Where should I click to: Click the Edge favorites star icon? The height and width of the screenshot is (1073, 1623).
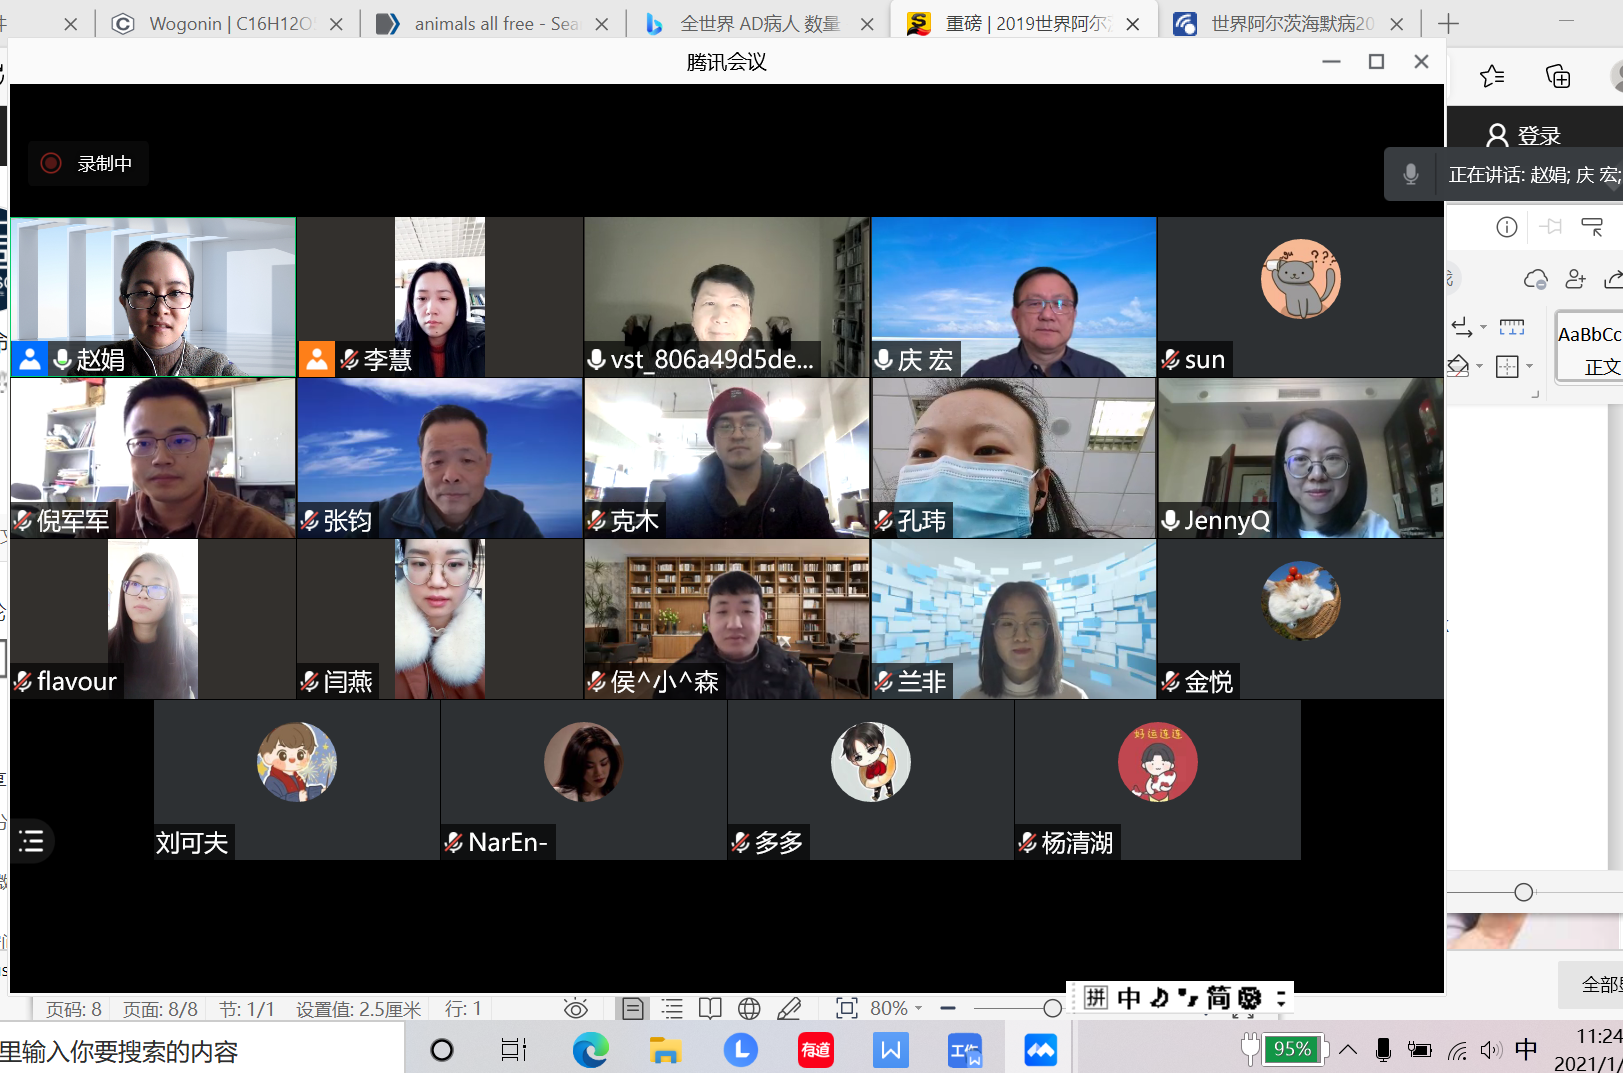click(1492, 77)
